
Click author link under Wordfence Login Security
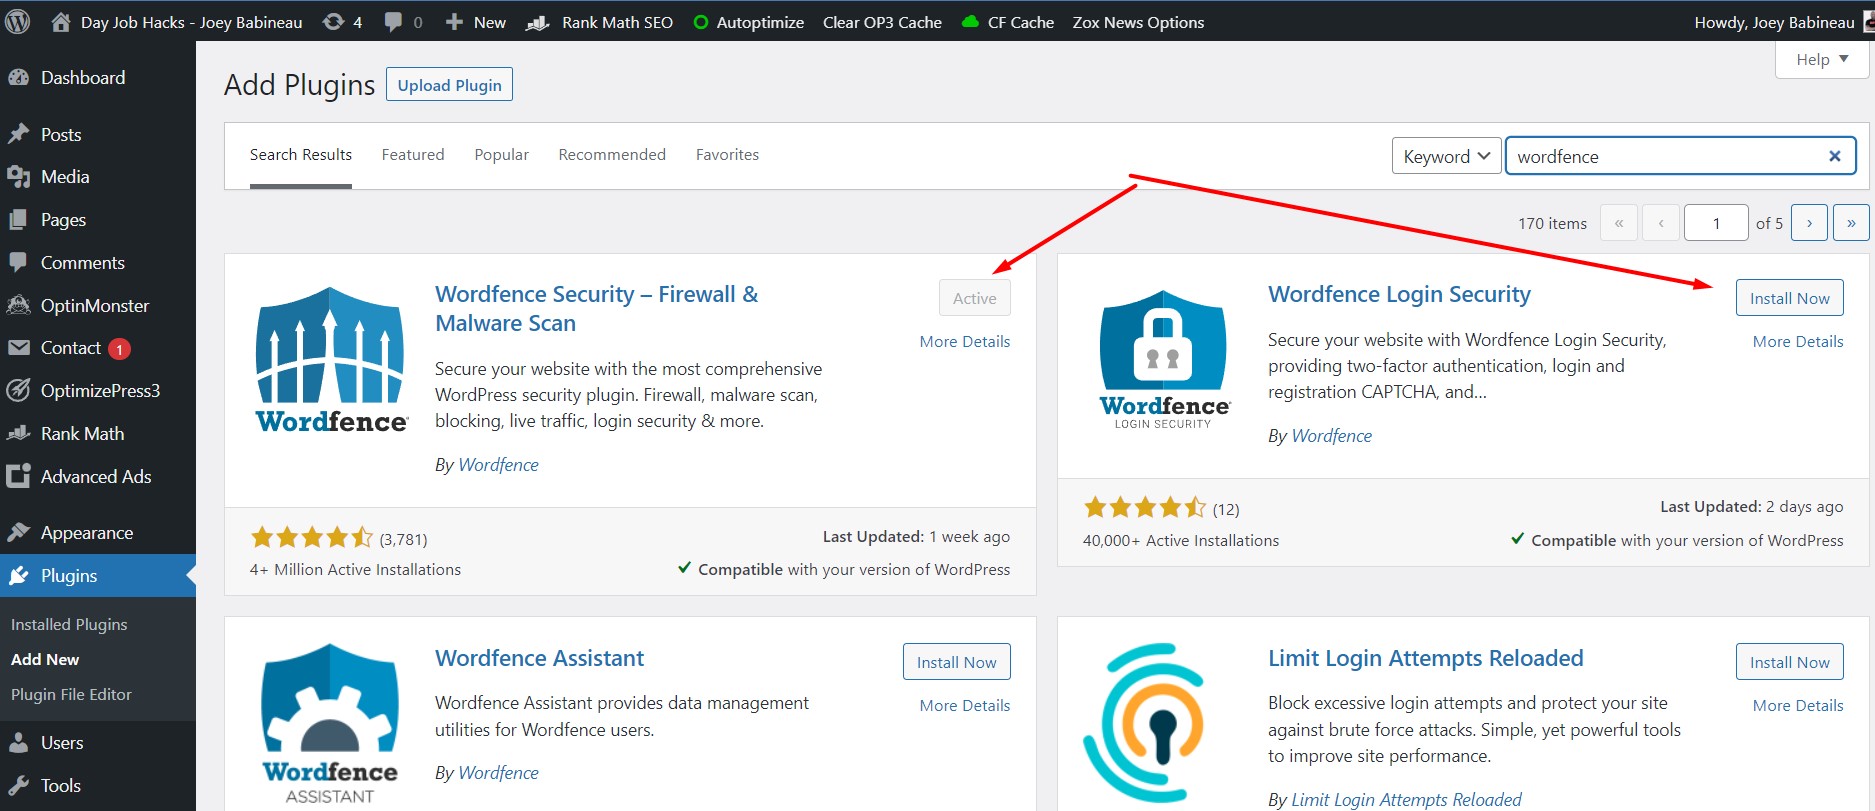point(1331,436)
